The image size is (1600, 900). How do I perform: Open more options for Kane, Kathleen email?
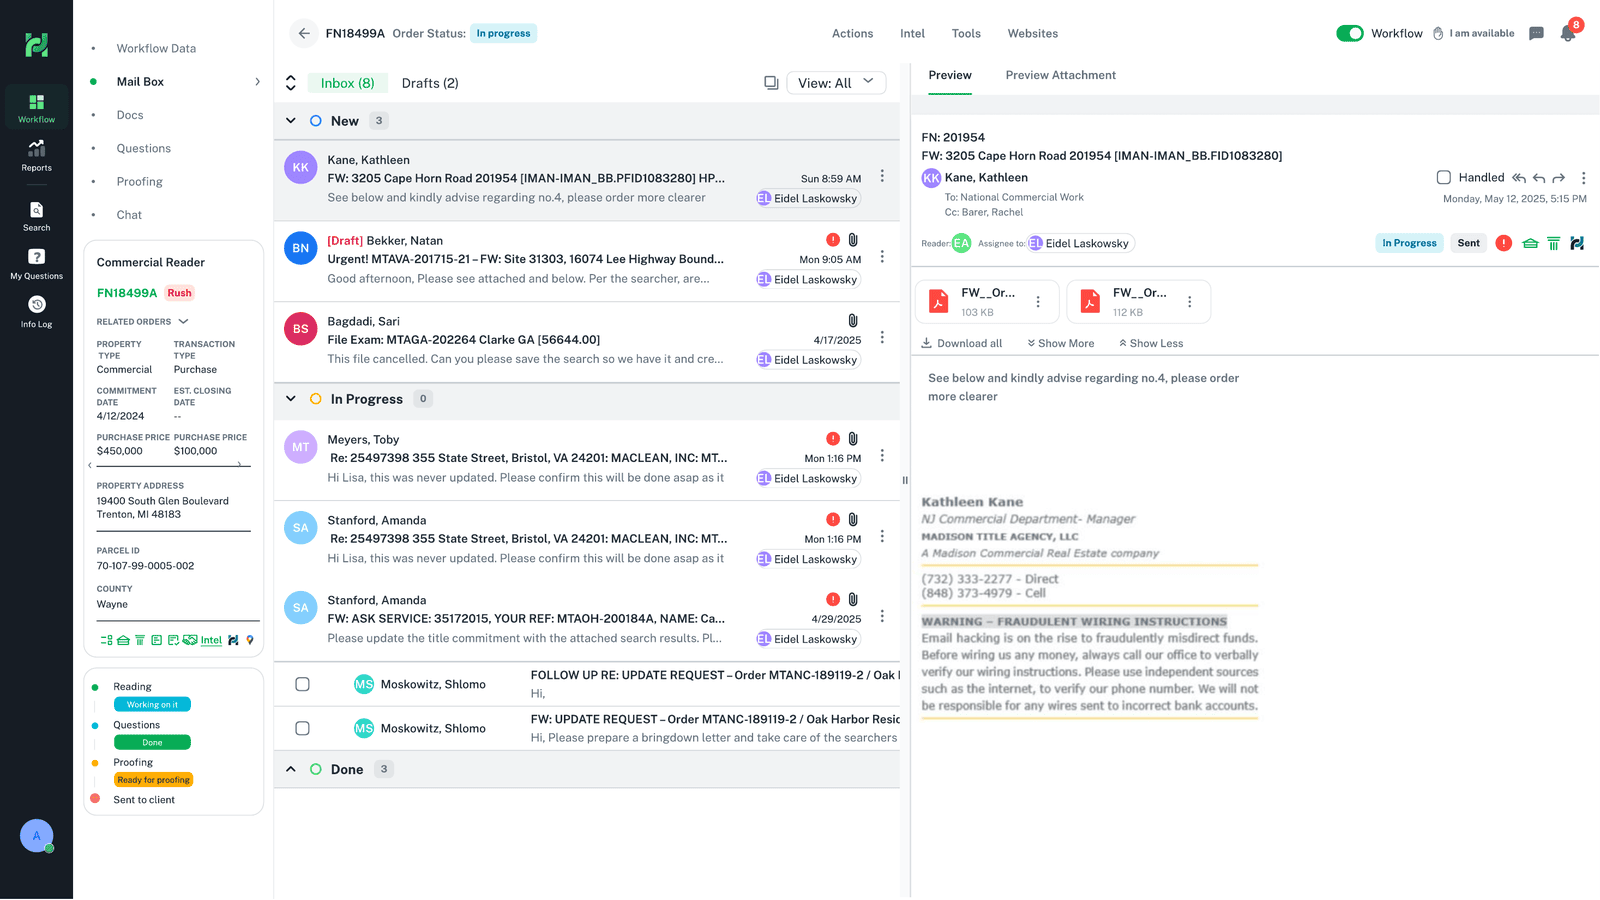coord(882,176)
